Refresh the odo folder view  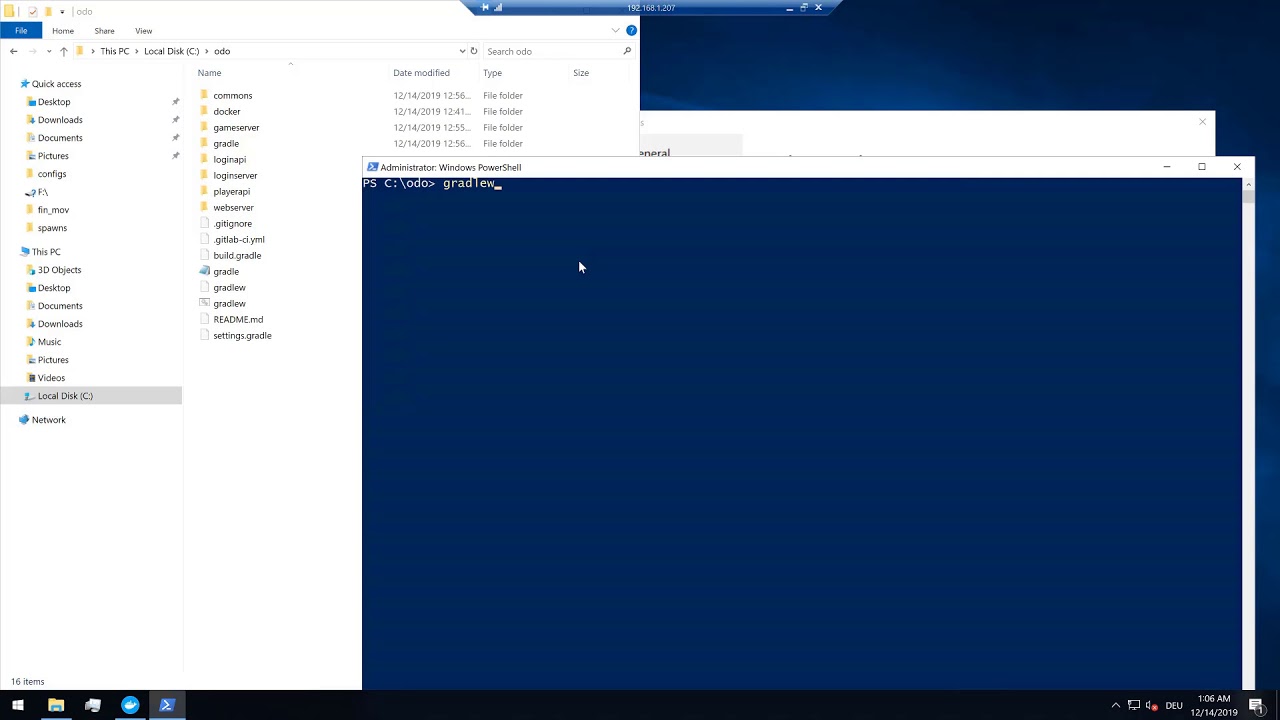click(x=474, y=51)
